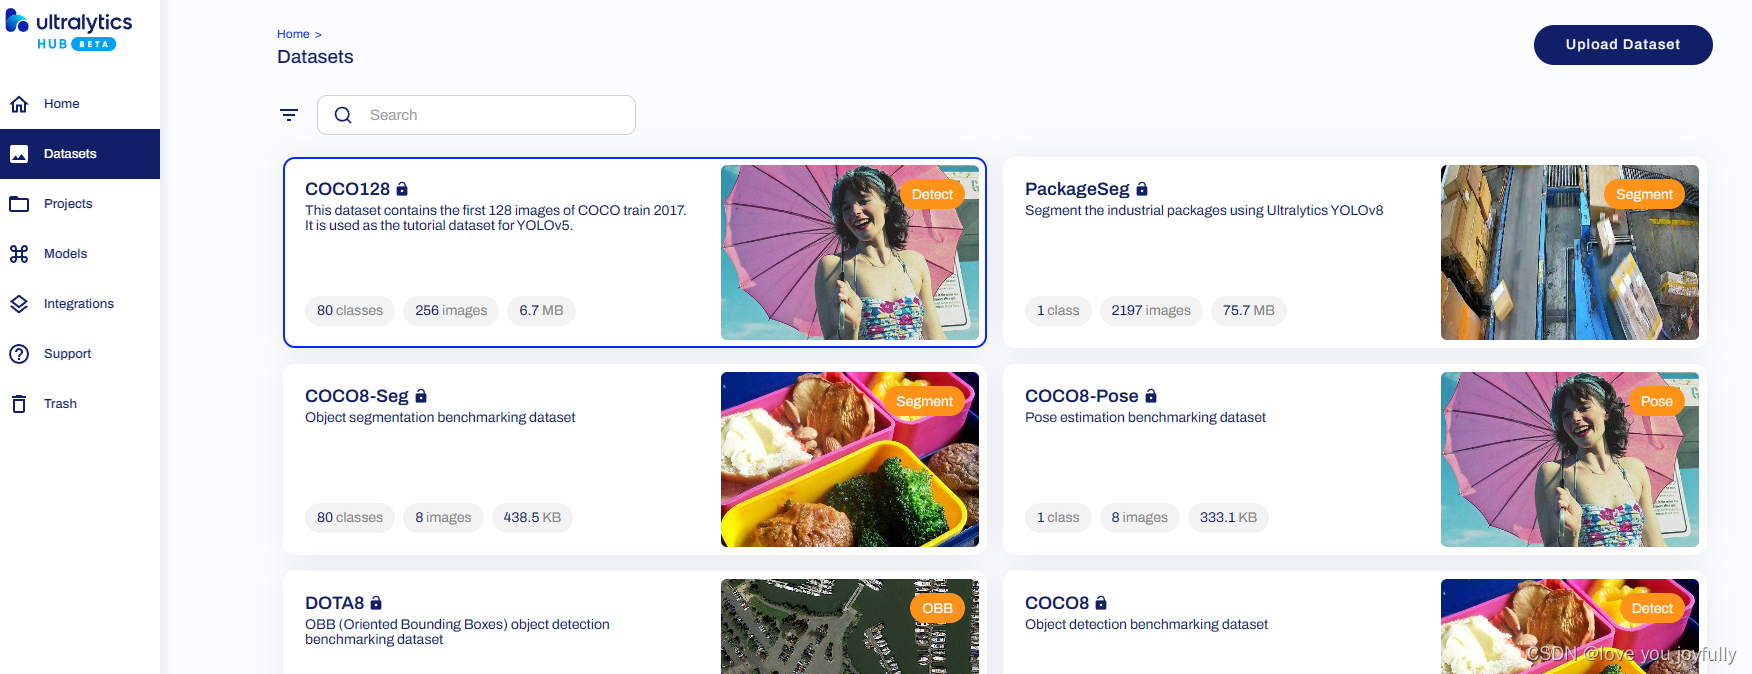Click the Datasets page heading
This screenshot has width=1752, height=674.
pyautogui.click(x=315, y=57)
